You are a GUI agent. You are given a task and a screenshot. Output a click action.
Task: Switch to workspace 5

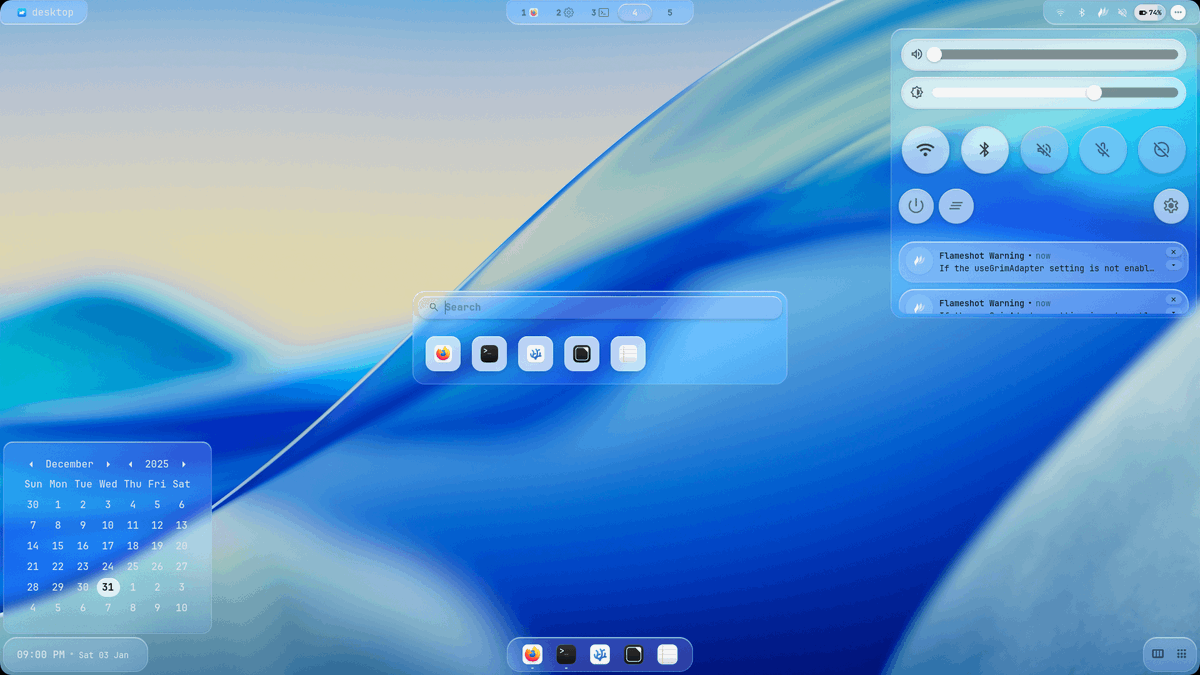pos(670,13)
